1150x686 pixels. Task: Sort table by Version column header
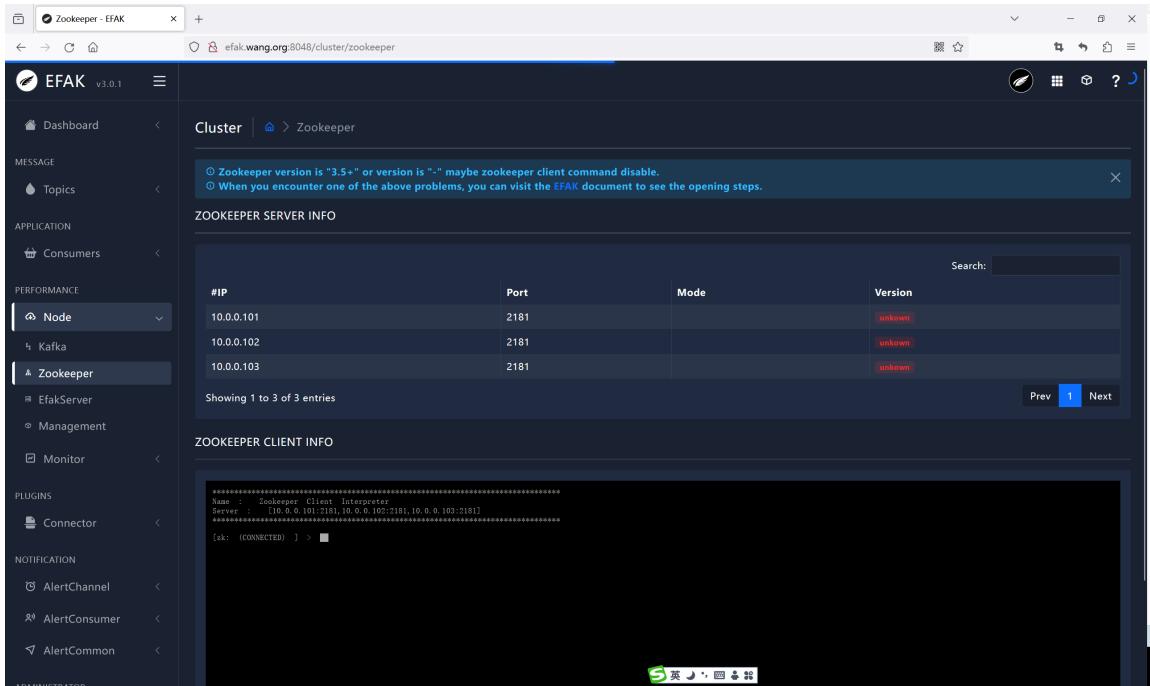(995, 292)
